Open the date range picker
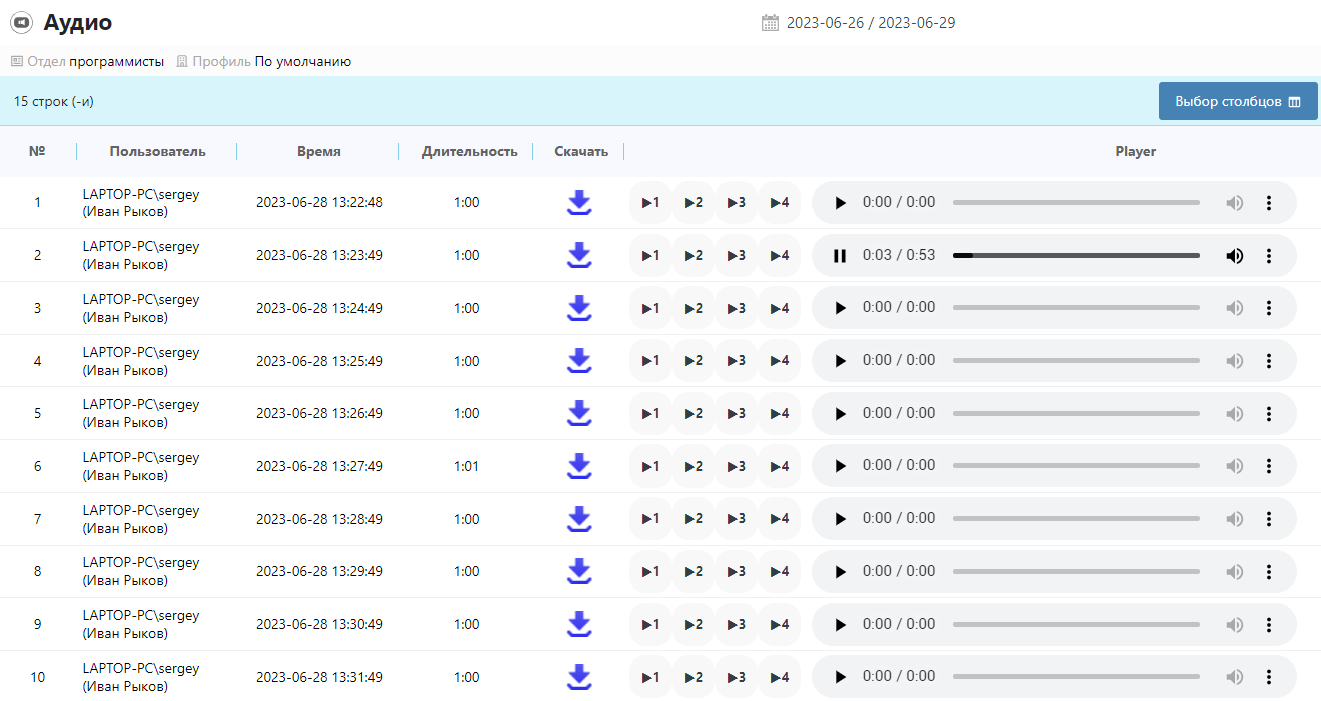This screenshot has height=701, width=1321. click(870, 23)
